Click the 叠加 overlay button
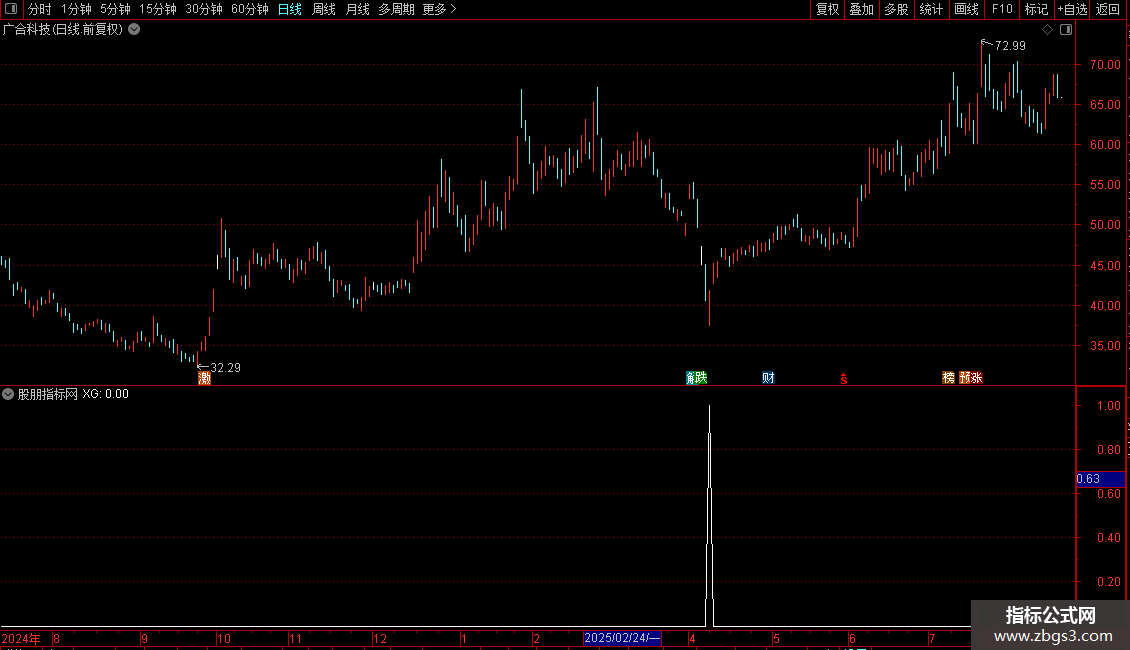 [861, 9]
